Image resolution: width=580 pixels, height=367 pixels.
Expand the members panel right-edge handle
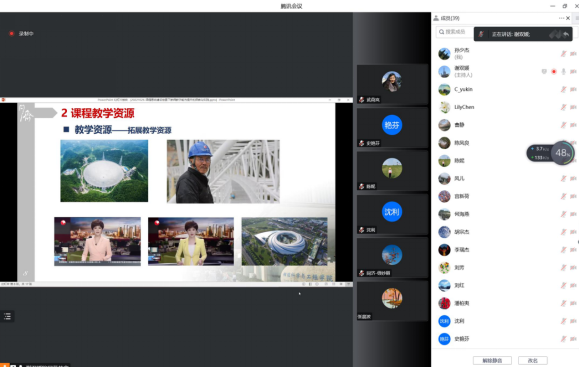[577, 18]
